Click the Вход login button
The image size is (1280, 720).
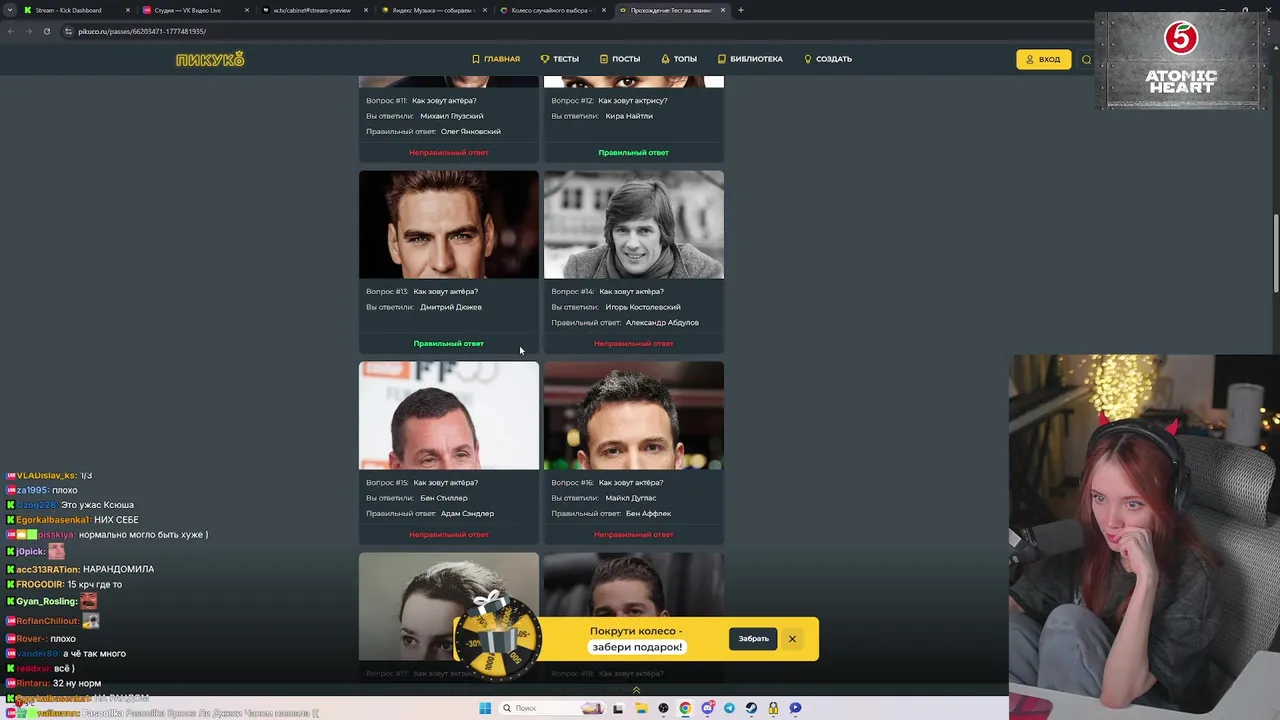coord(1043,59)
